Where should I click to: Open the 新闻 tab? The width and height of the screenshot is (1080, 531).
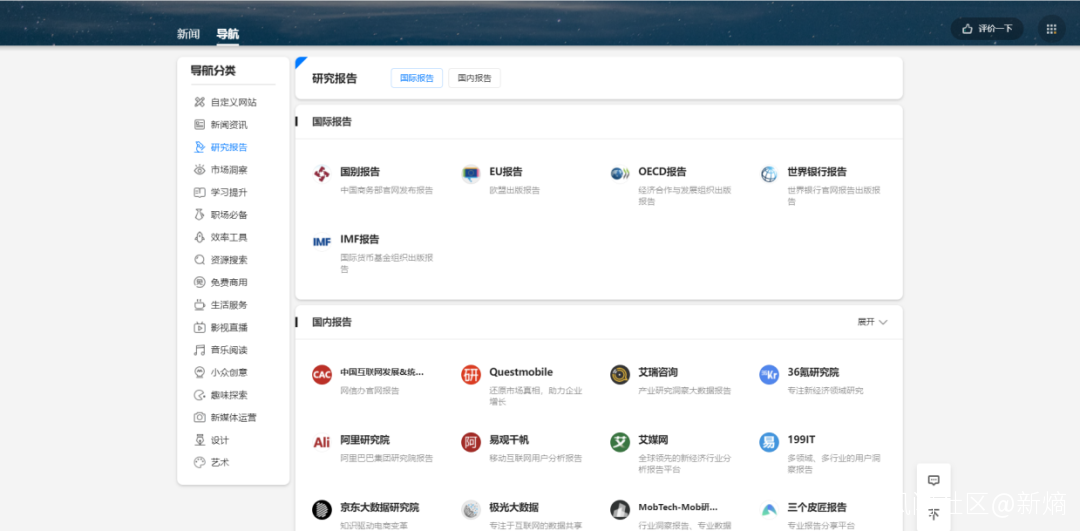(188, 34)
